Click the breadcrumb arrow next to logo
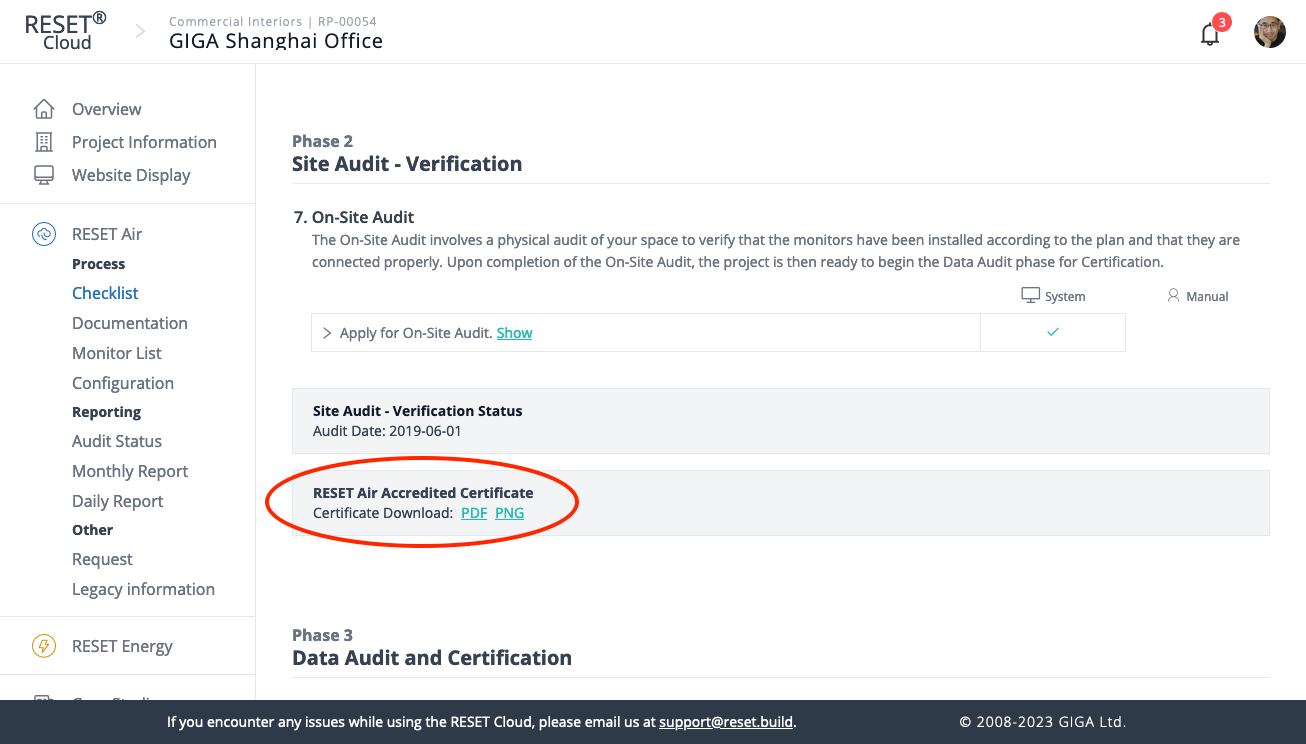The image size is (1306, 744). click(140, 32)
